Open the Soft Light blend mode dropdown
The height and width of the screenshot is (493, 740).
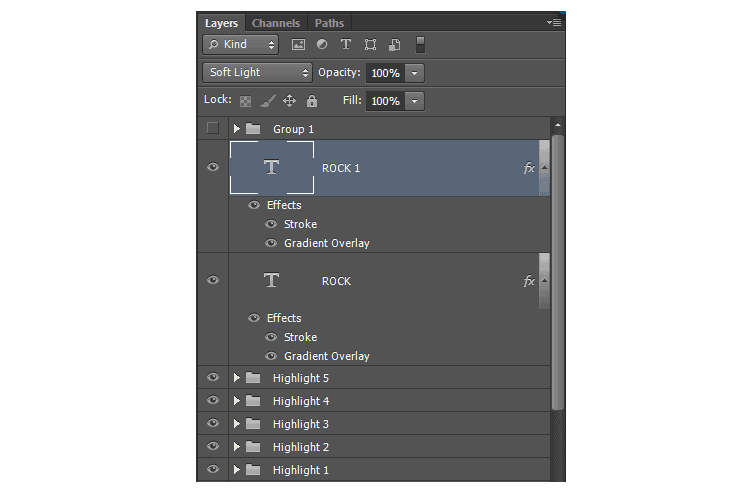click(x=258, y=73)
